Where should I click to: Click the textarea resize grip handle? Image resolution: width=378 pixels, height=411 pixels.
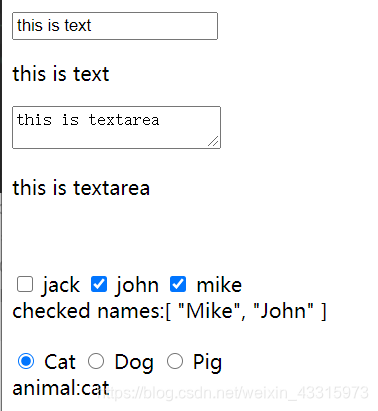click(213, 141)
